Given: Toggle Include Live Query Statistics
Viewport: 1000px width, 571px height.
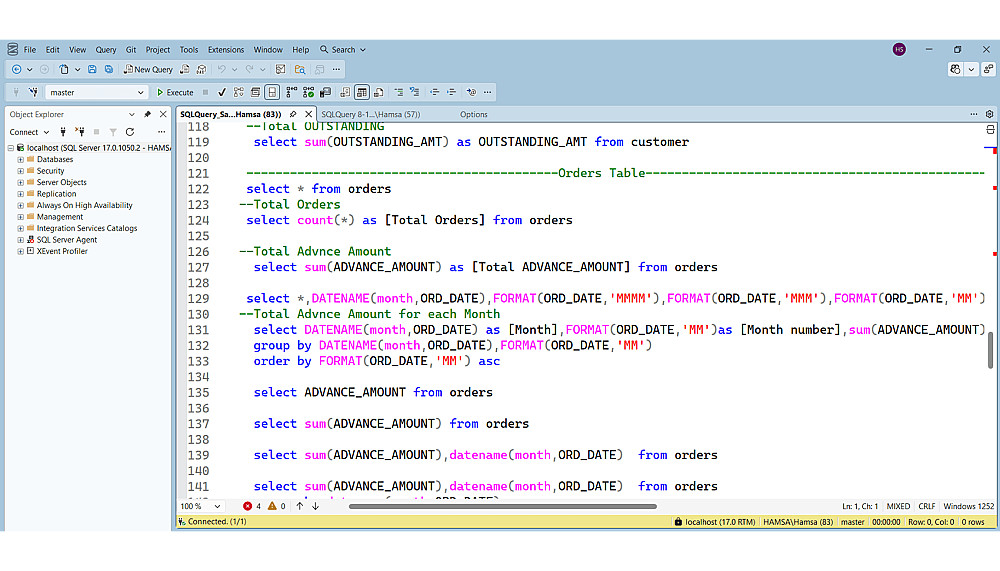Looking at the screenshot, I should click(309, 93).
